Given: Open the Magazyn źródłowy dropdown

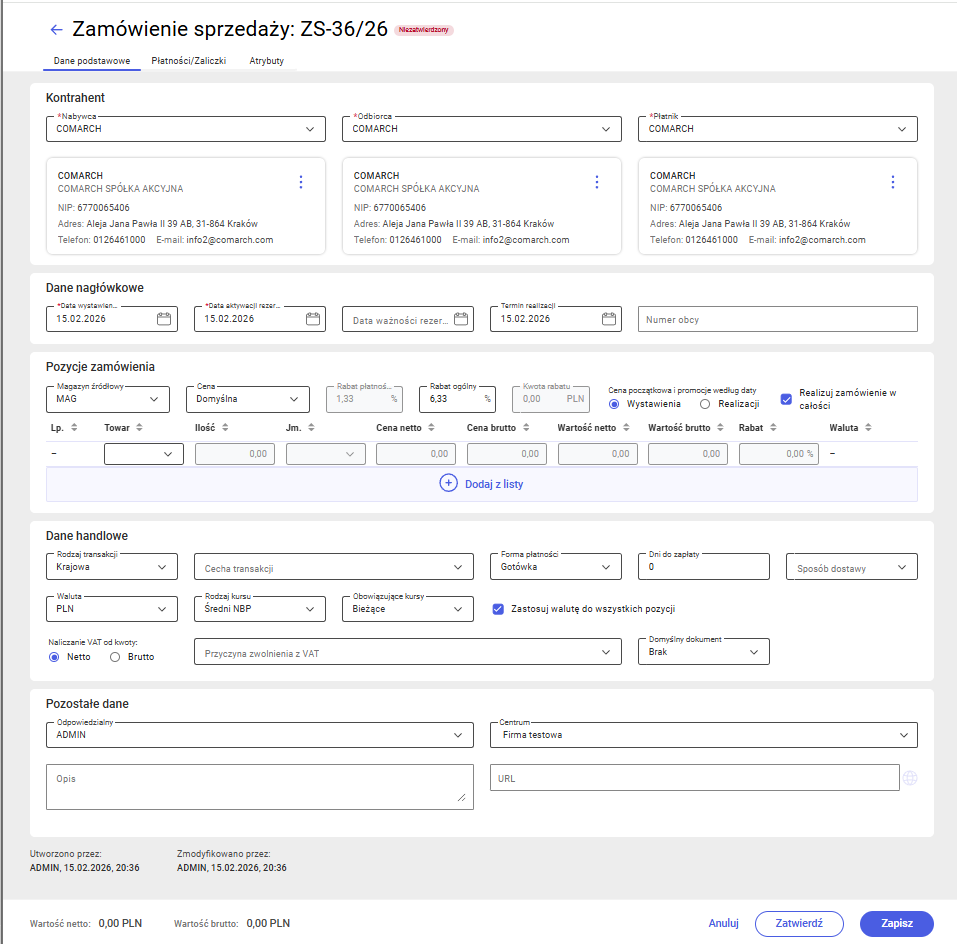Looking at the screenshot, I should click(108, 399).
